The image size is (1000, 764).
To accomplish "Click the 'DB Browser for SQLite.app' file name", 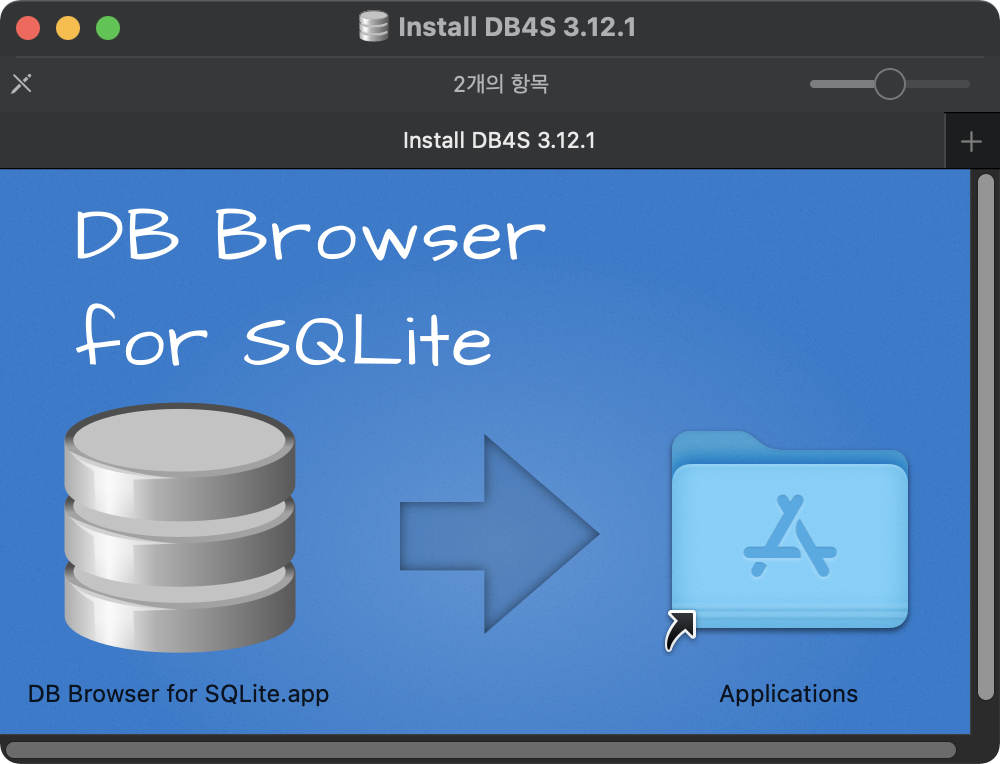I will click(179, 694).
